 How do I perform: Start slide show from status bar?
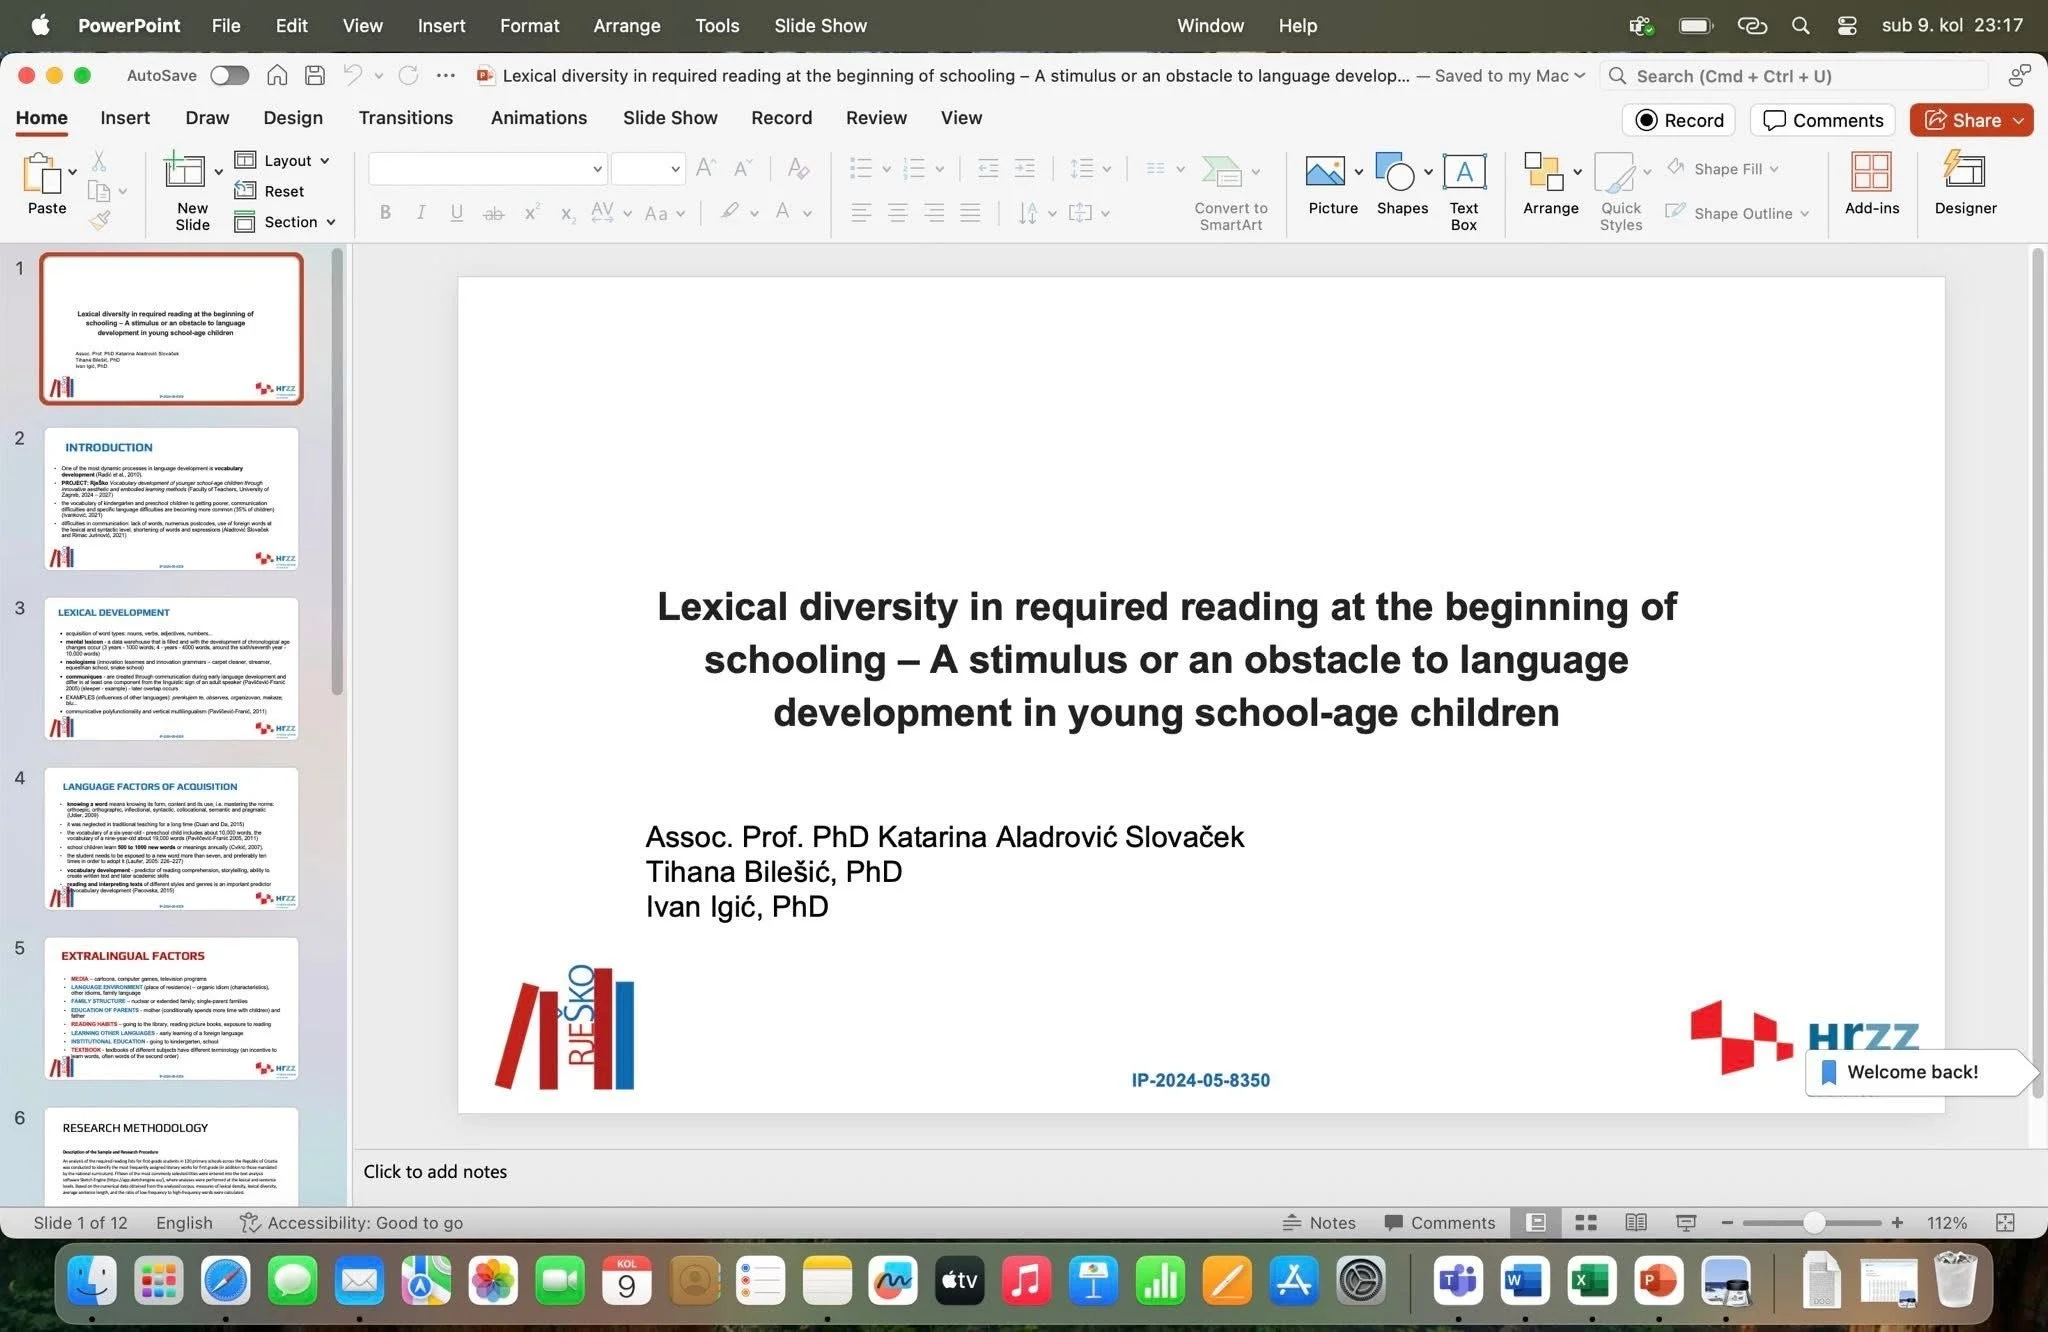pyautogui.click(x=1686, y=1222)
